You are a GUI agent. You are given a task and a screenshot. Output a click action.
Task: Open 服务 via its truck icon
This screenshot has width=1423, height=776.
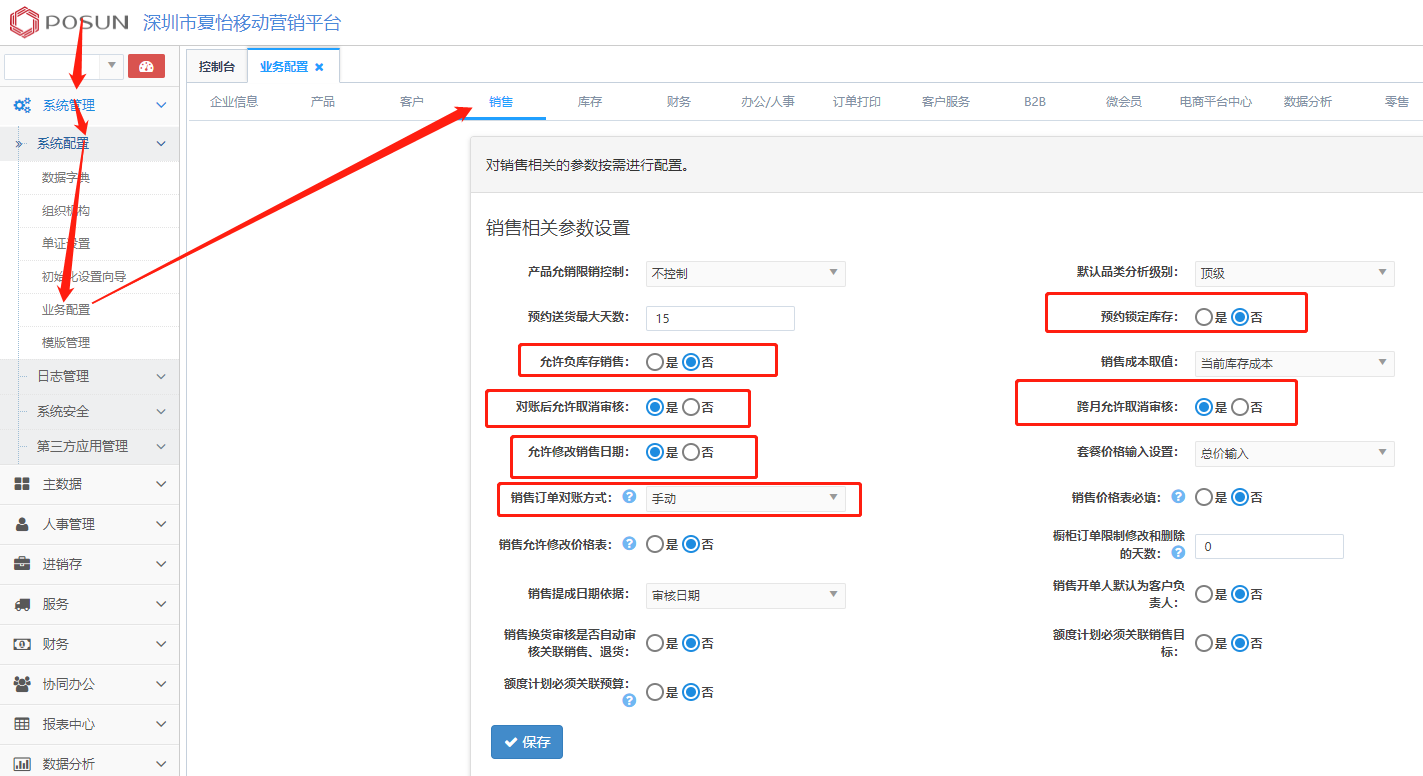pyautogui.click(x=22, y=604)
